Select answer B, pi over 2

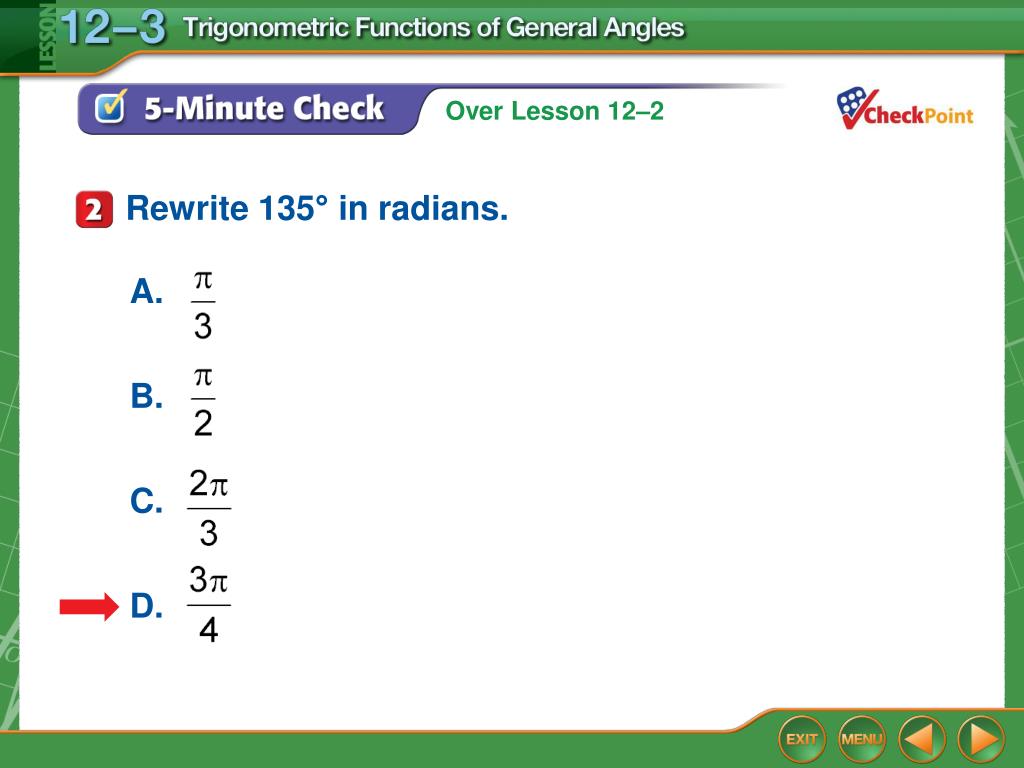[173, 402]
